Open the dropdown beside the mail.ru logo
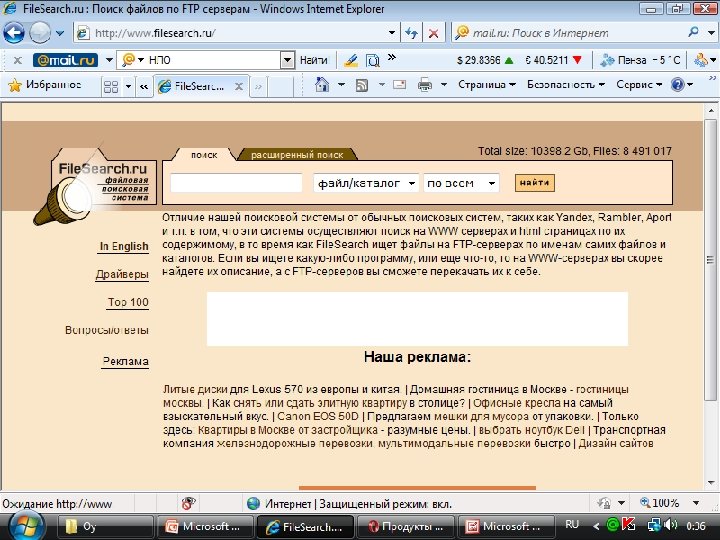This screenshot has width=720, height=540. coord(109,60)
